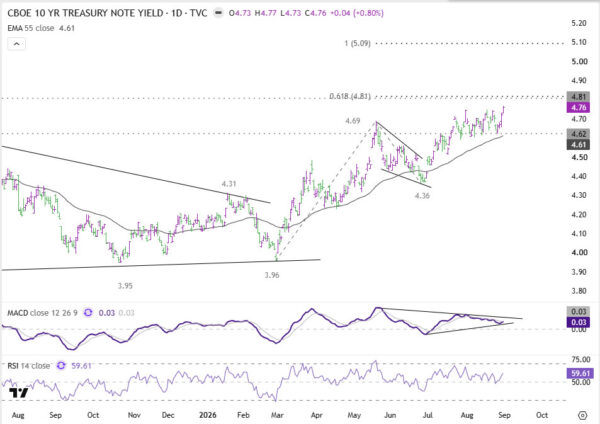600x424 pixels.
Task: Click the grey 4.81 Fibonacci price axis label
Action: click(x=578, y=97)
